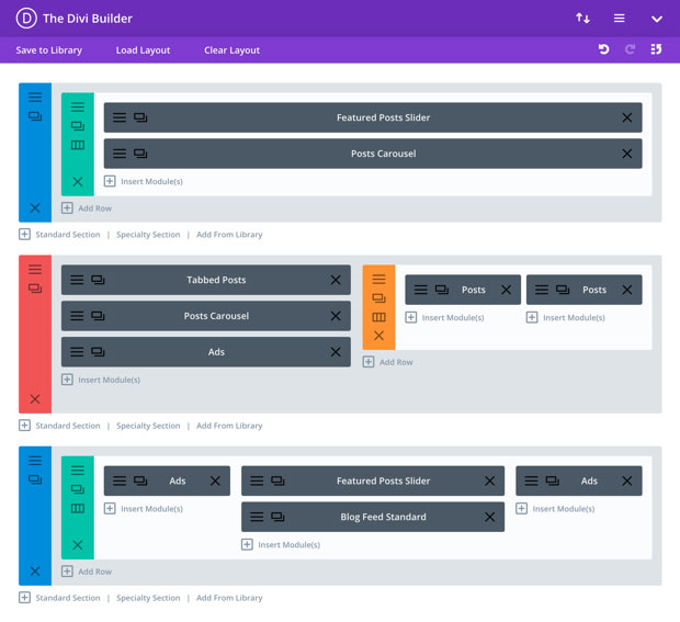This screenshot has height=622, width=680.
Task: Clone the Posts Carousel module in first section
Action: click(140, 154)
